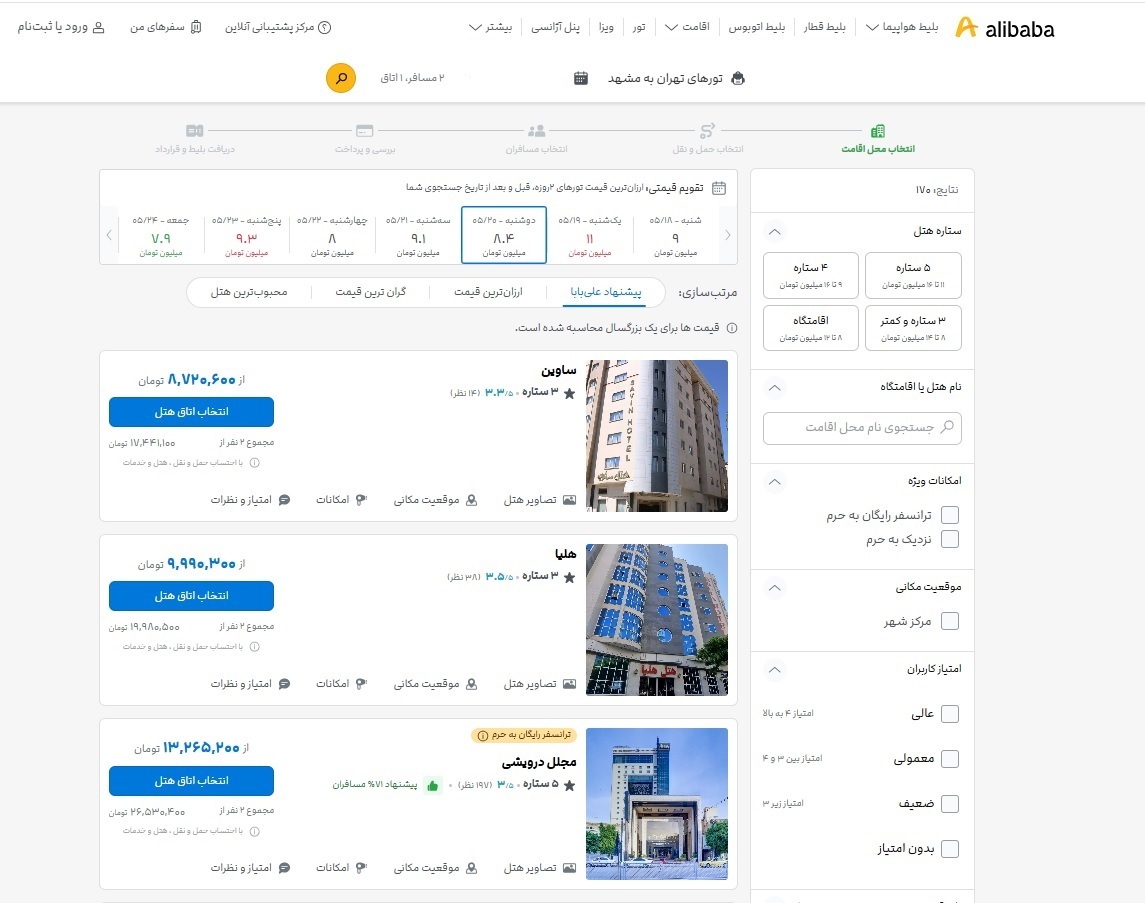Viewport: 1145px width, 903px height.
Task: Click the online support headset icon
Action: [x=322, y=27]
